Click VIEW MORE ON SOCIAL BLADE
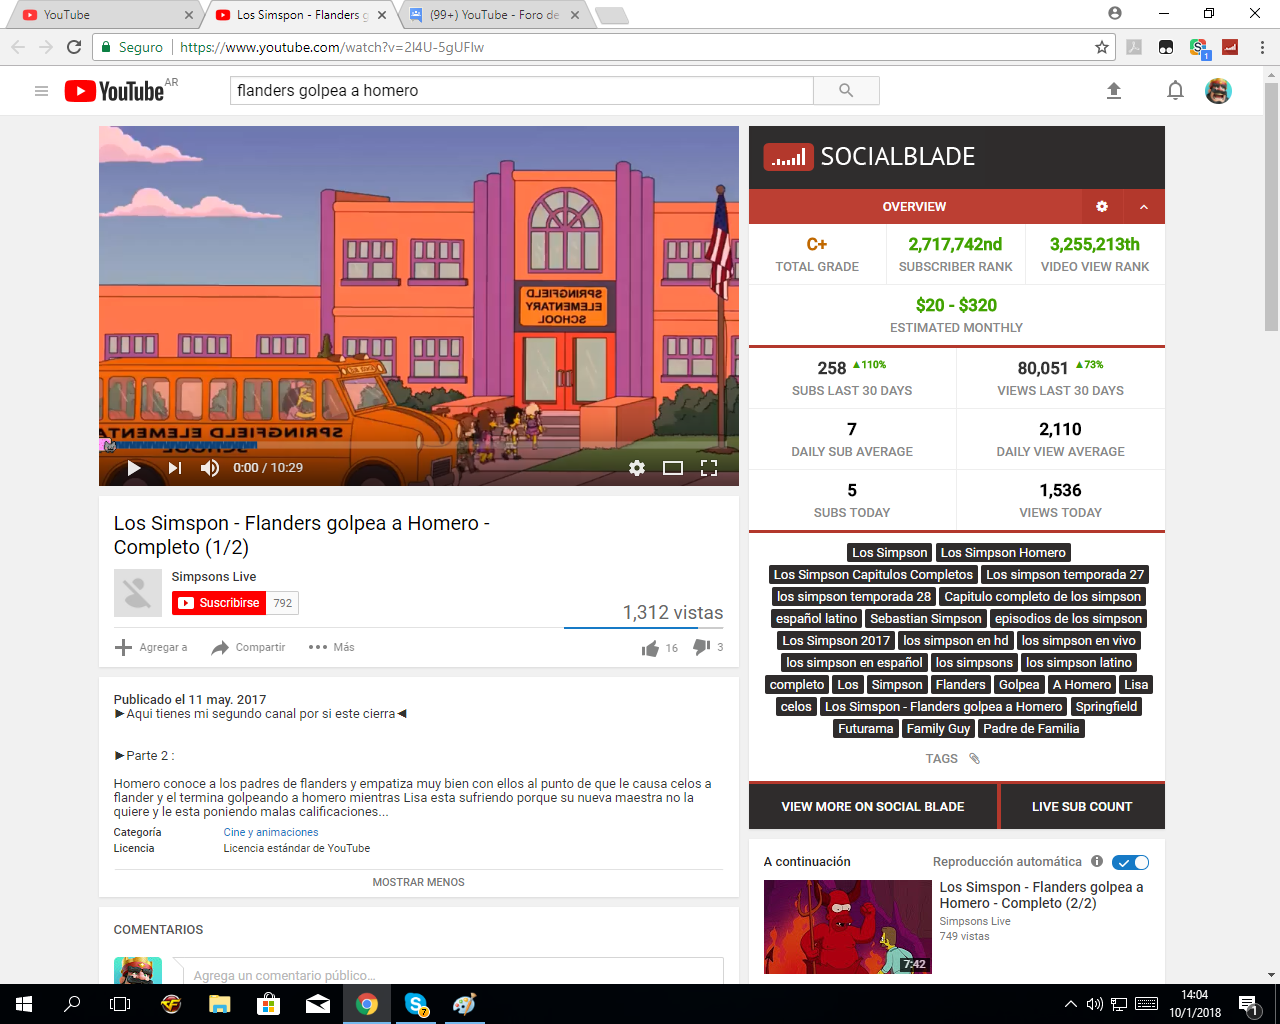 [873, 807]
